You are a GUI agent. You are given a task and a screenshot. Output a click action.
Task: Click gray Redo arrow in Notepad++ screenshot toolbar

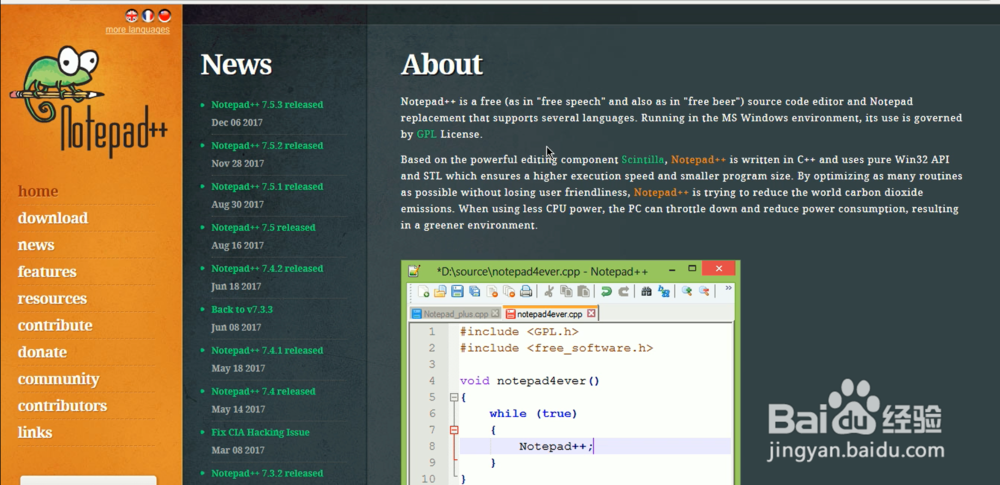tap(624, 291)
